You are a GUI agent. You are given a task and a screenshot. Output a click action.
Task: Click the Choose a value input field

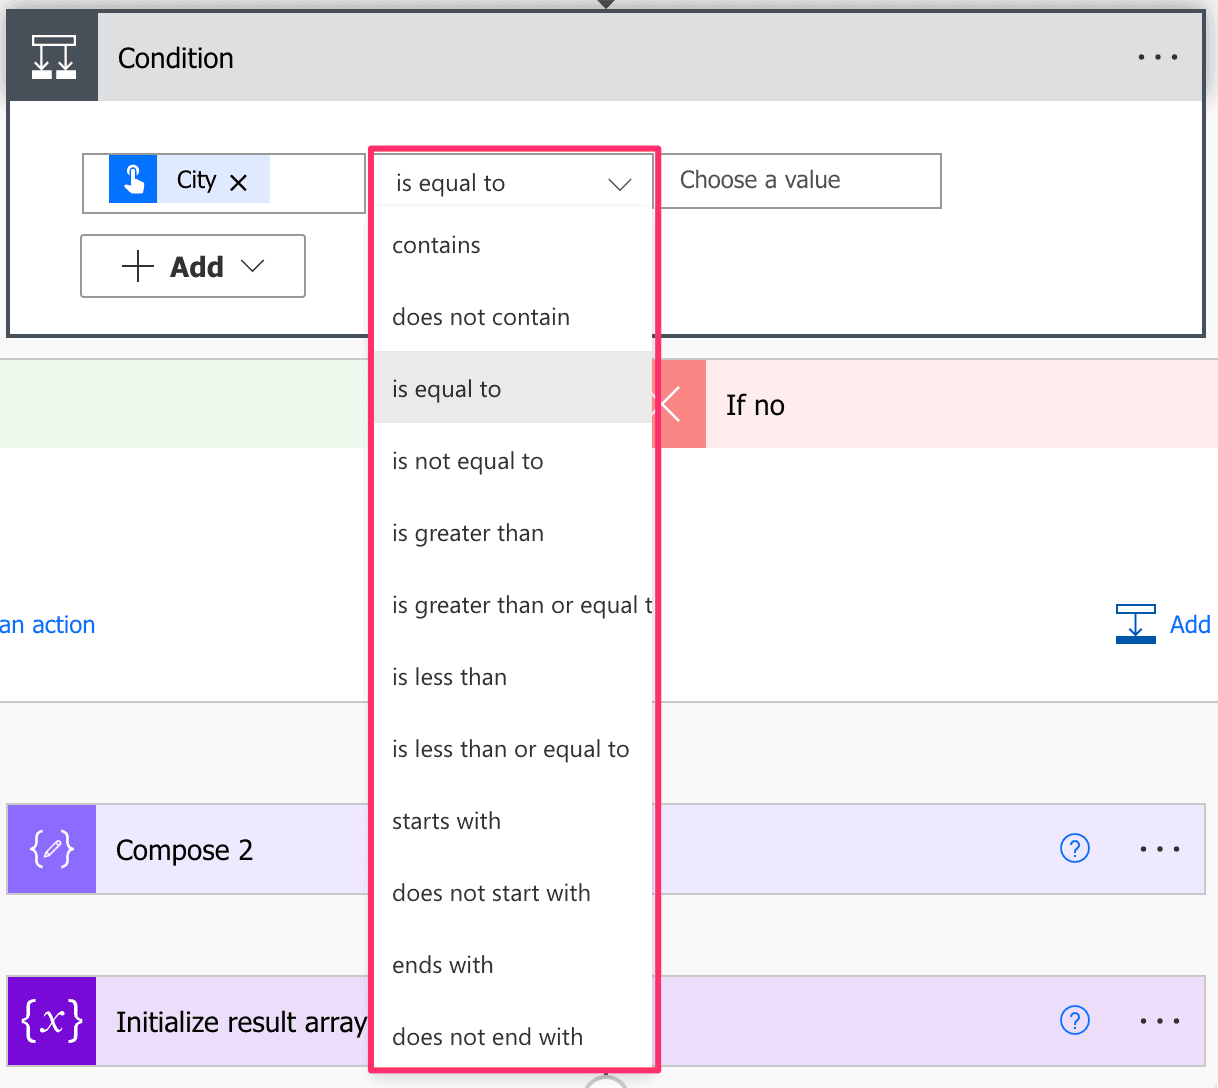pyautogui.click(x=800, y=181)
